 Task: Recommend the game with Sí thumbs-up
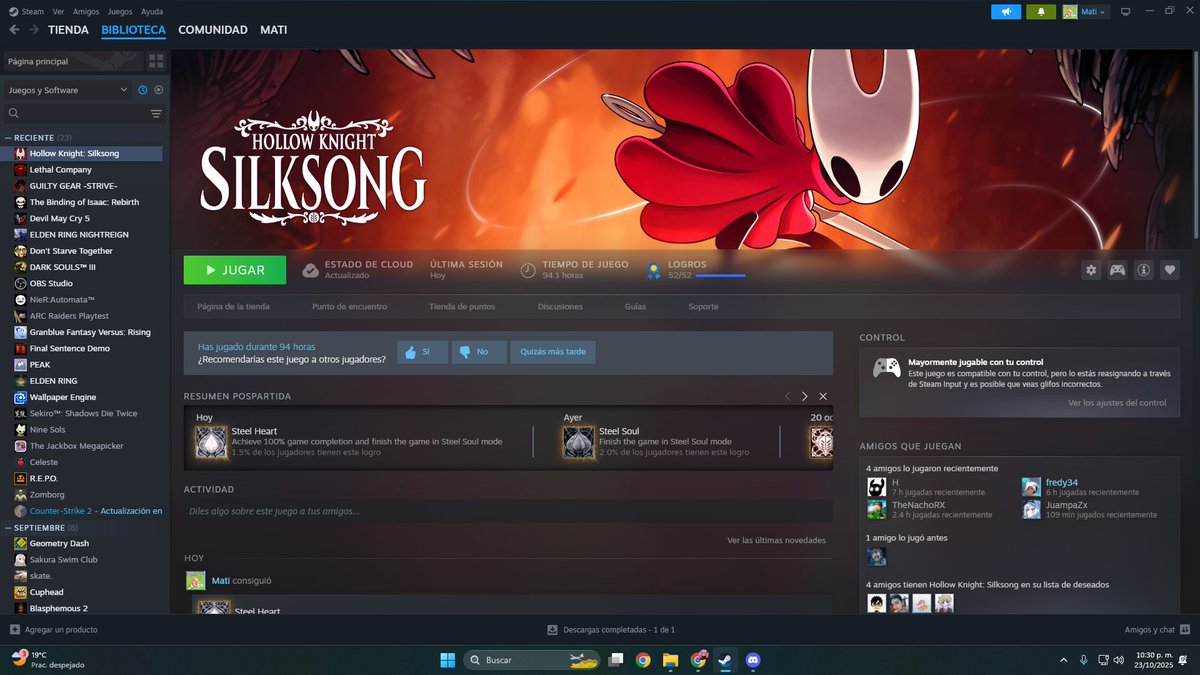click(x=422, y=352)
